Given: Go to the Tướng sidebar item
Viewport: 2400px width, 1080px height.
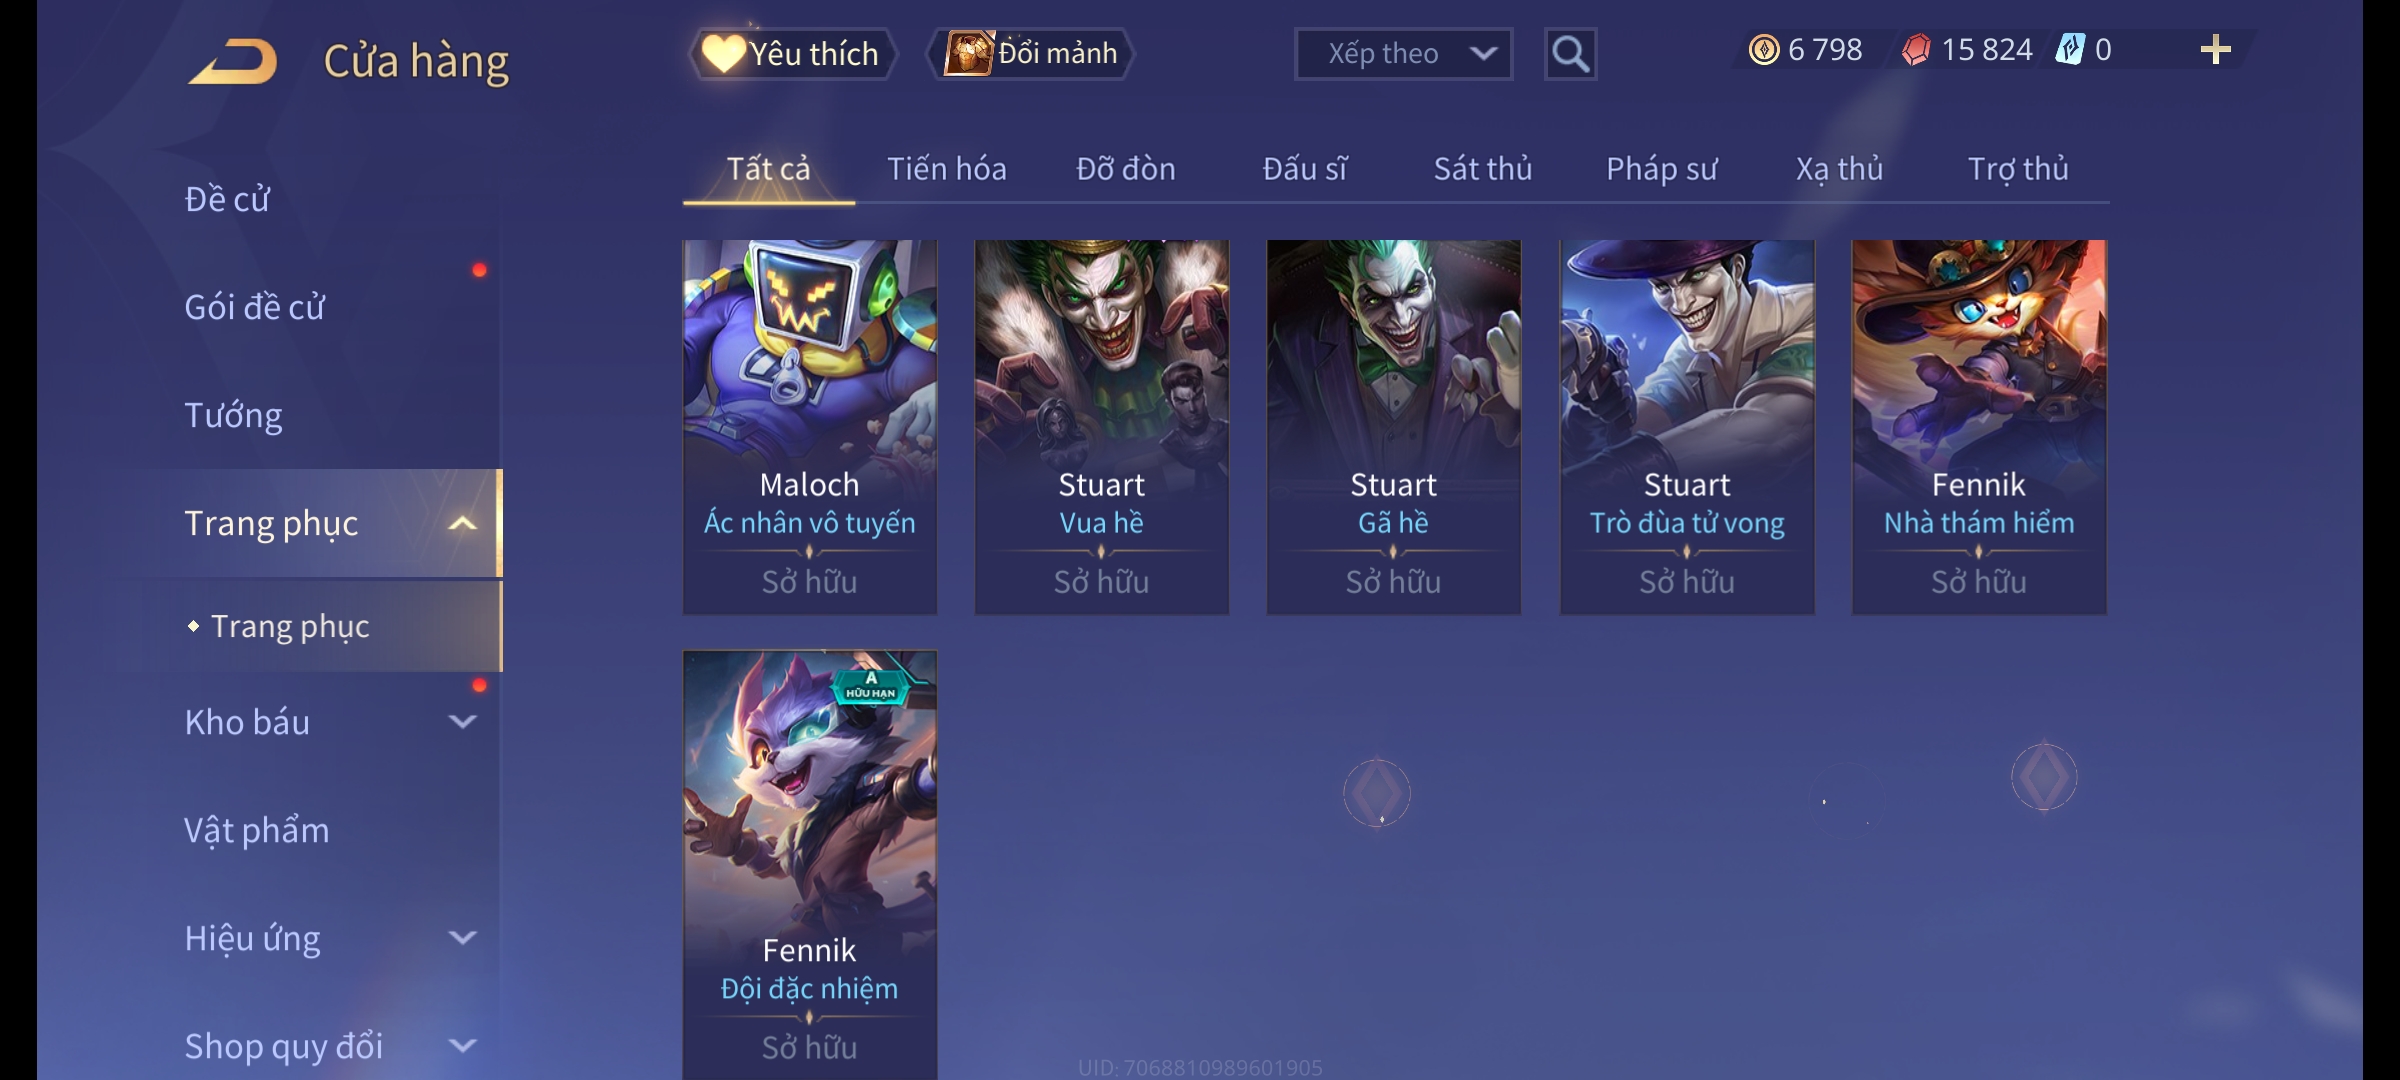Looking at the screenshot, I should click(233, 415).
